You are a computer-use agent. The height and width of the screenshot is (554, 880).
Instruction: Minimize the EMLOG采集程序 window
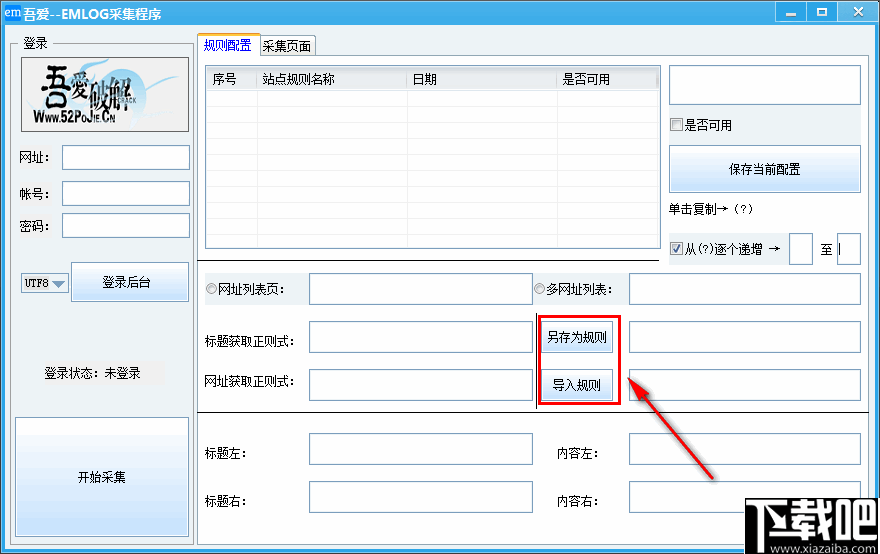point(791,12)
